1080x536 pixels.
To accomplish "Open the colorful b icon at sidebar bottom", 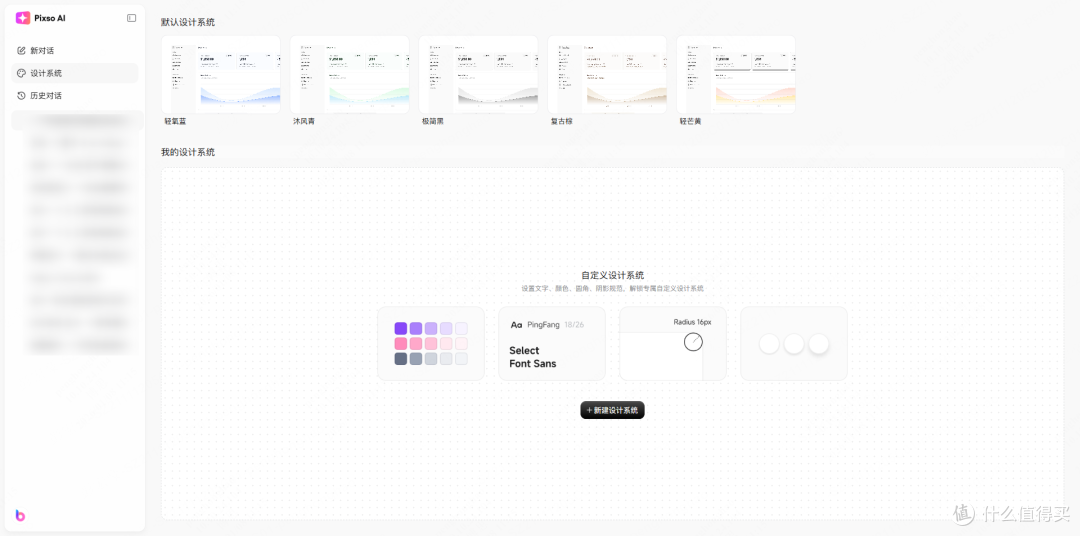I will pyautogui.click(x=20, y=515).
